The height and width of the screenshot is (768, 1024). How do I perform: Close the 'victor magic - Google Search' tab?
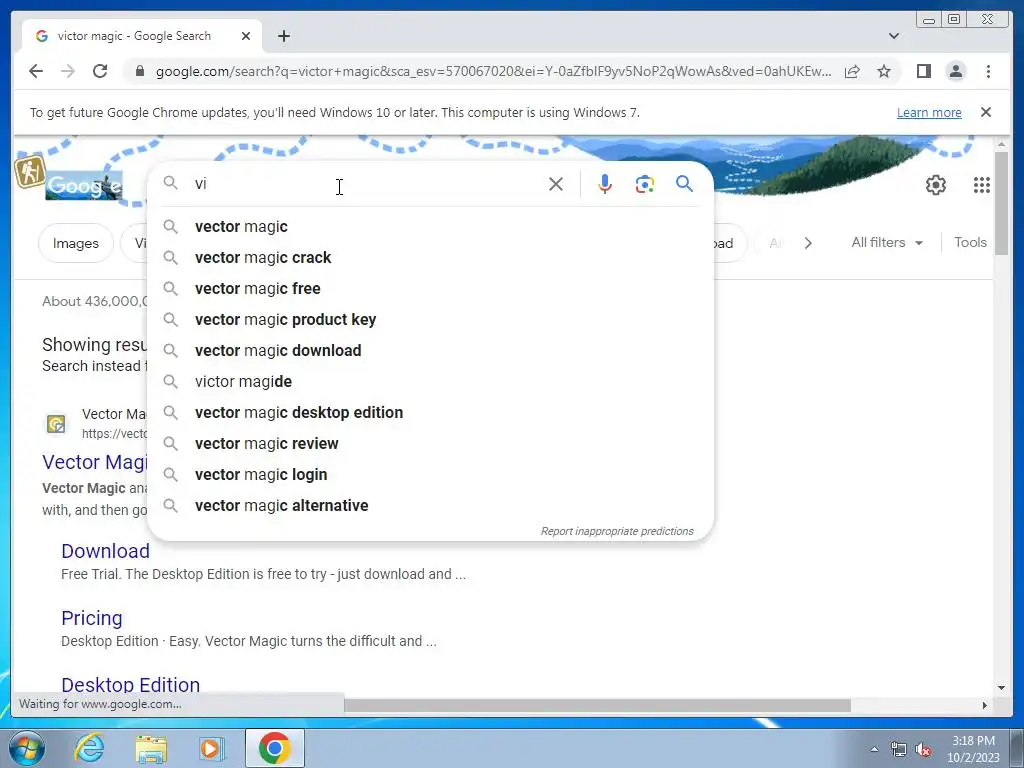coord(246,36)
